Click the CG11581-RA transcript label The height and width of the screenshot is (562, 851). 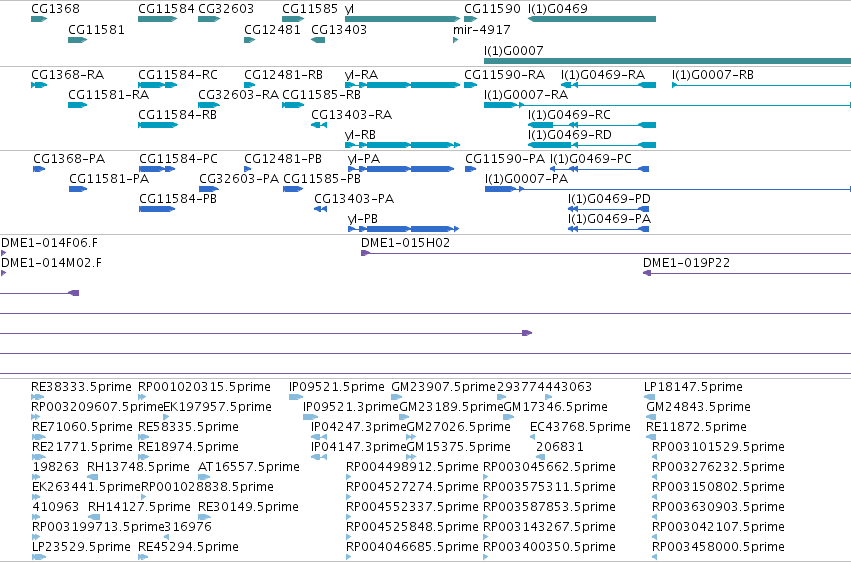point(109,95)
